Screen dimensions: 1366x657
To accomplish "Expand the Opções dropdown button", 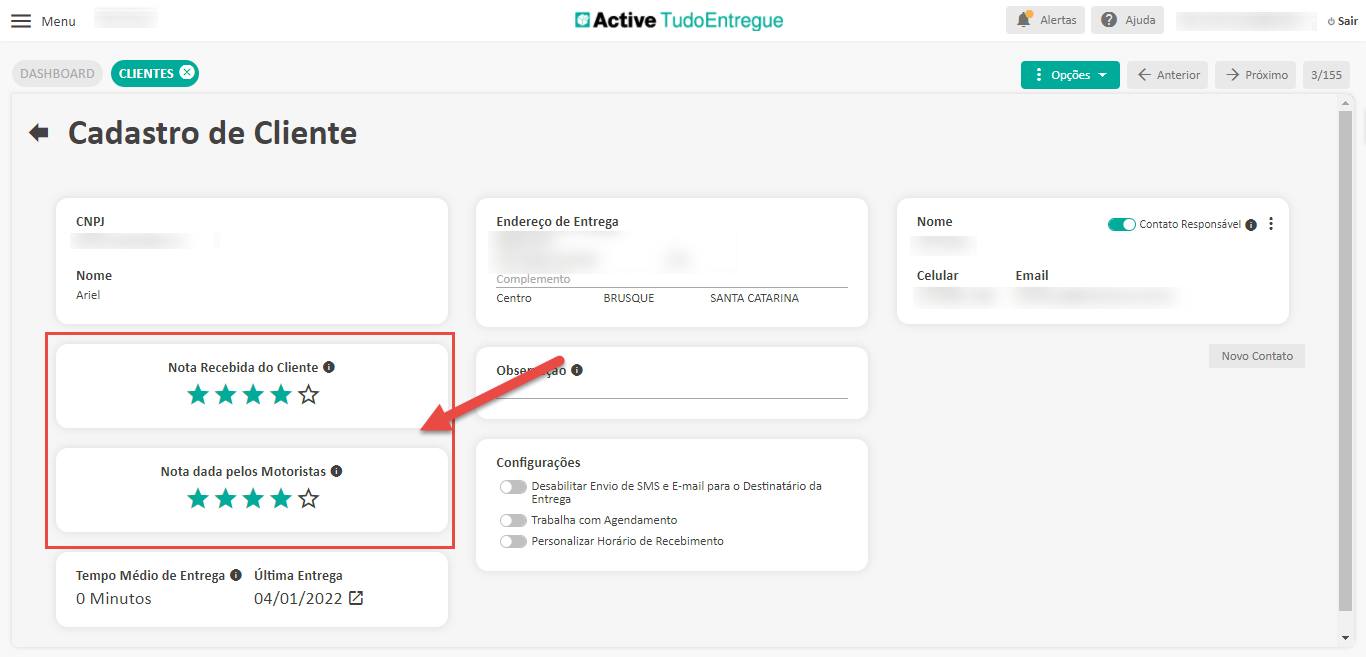I will [1070, 75].
